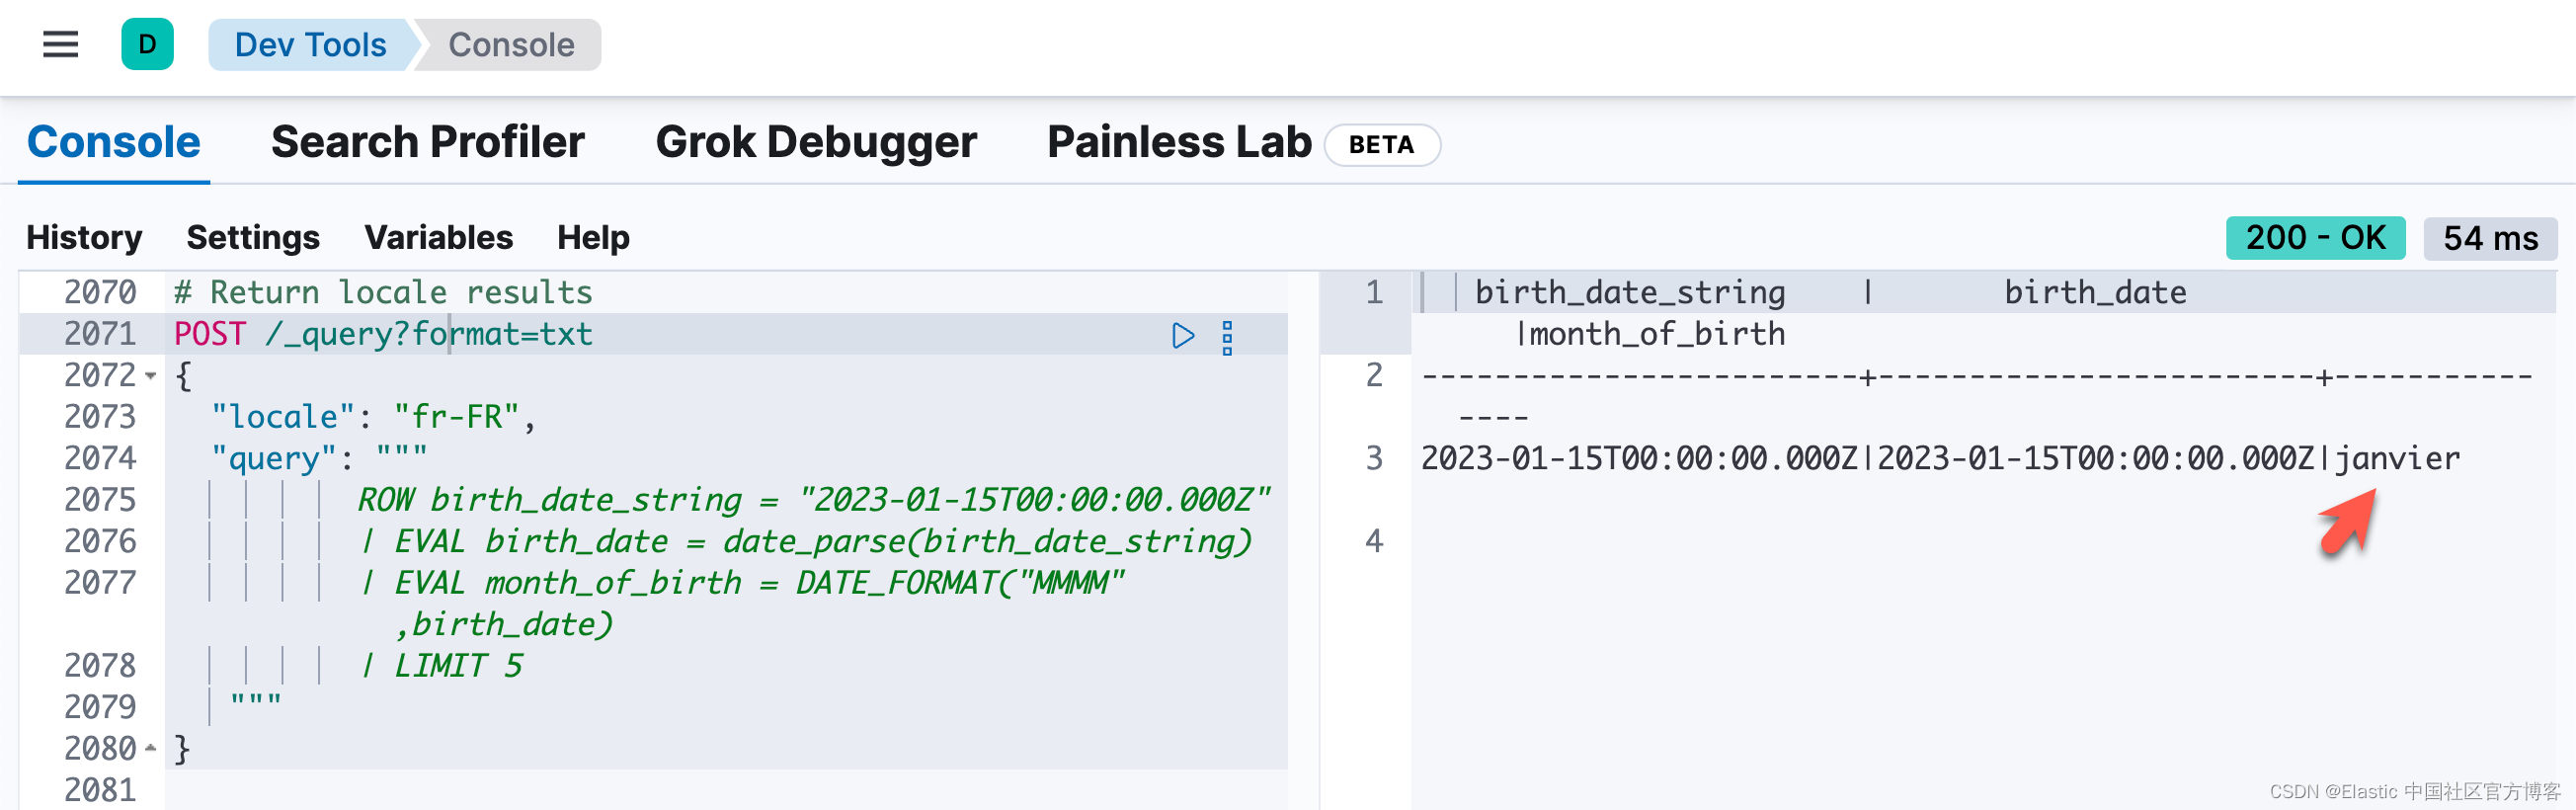Place cursor in POST /_query?format=txt line
Viewport: 2576px width, 810px height.
click(x=383, y=334)
